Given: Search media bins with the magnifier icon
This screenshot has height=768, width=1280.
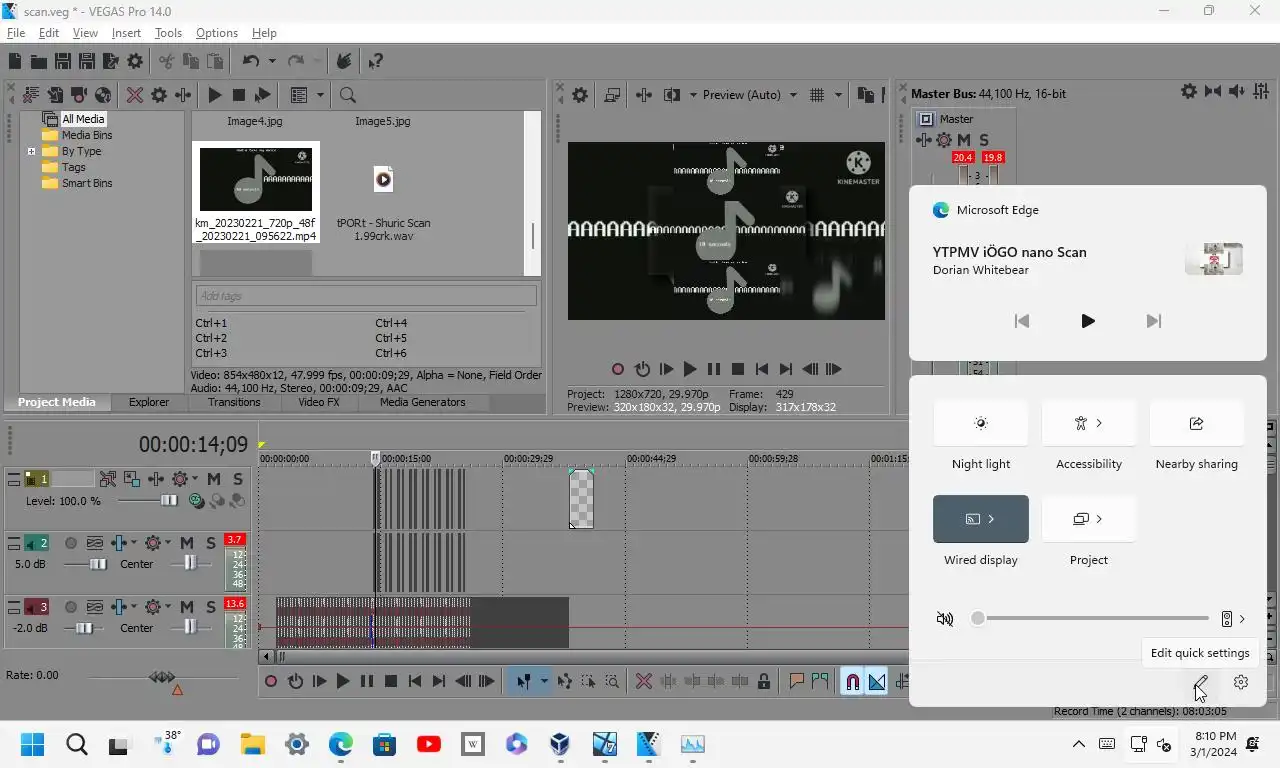Looking at the screenshot, I should 348,95.
